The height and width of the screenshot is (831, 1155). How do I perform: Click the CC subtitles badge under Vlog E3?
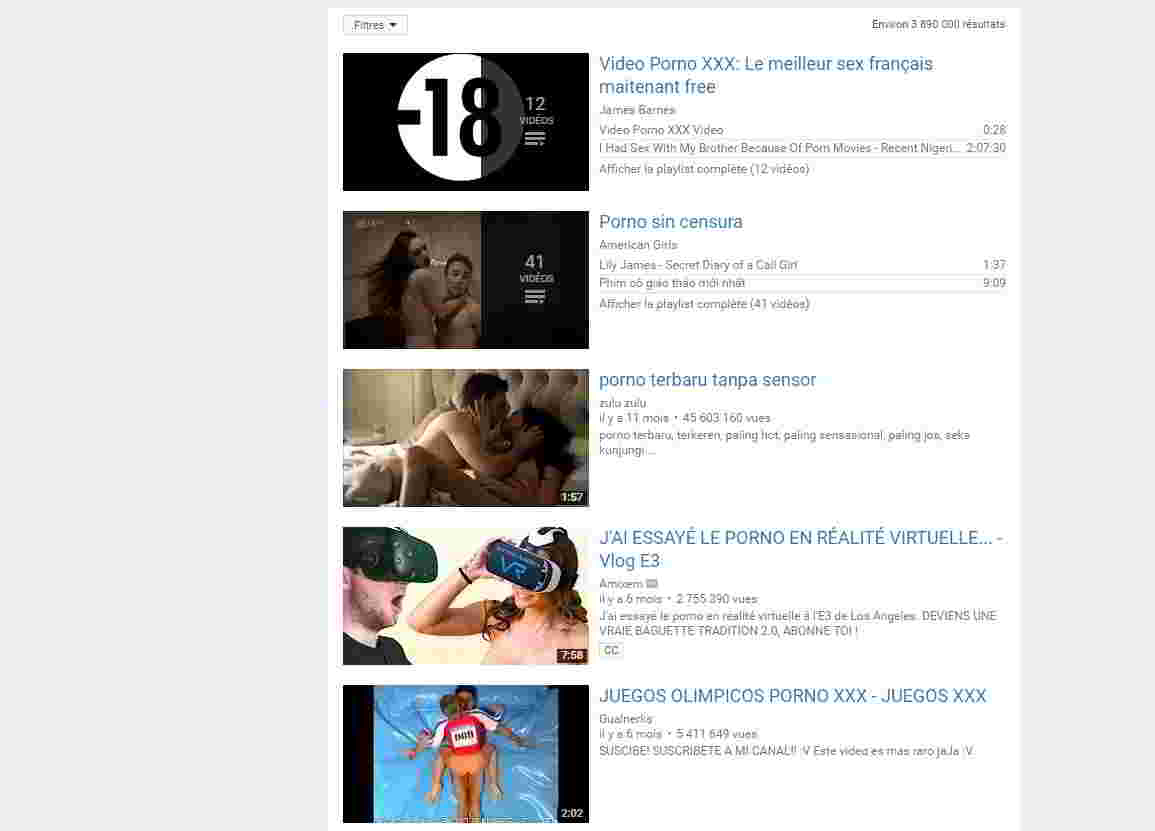(x=611, y=651)
